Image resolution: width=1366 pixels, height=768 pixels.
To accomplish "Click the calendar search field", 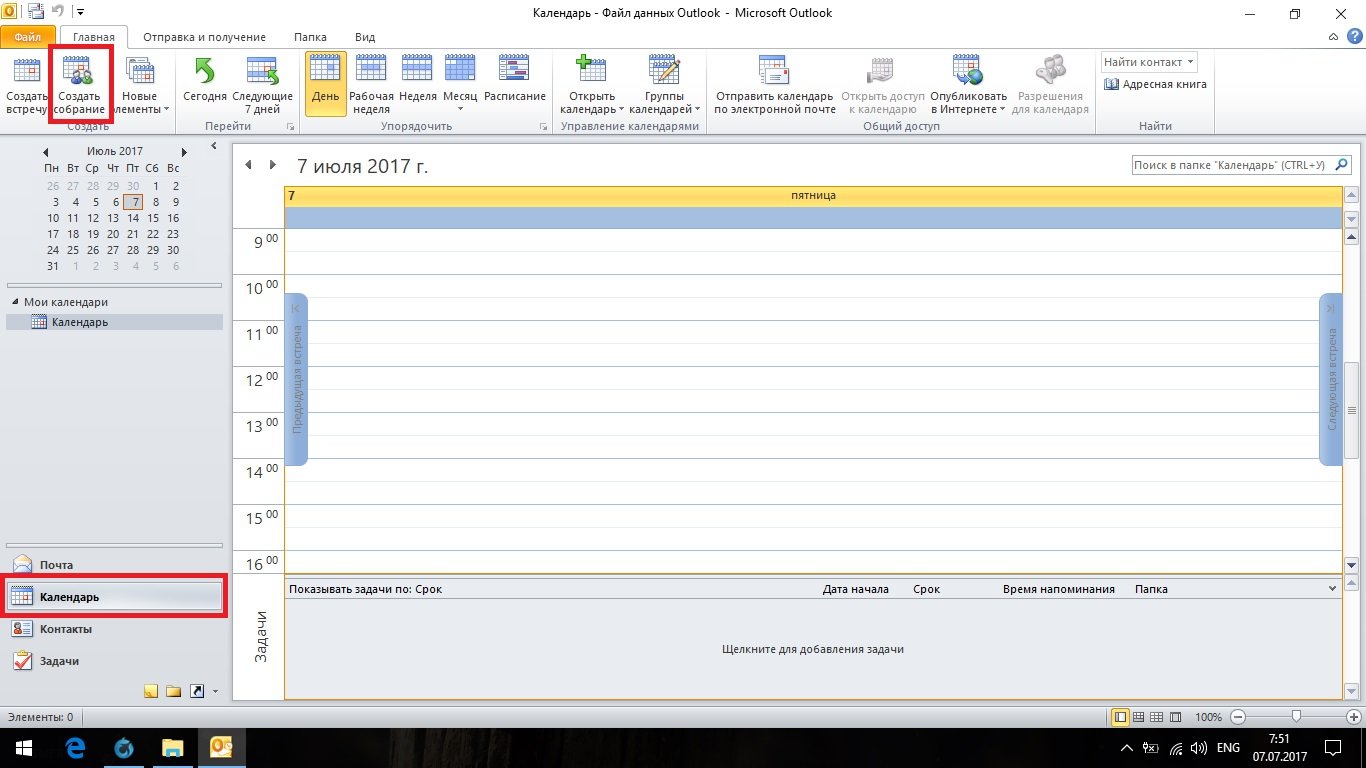I will [x=1232, y=165].
